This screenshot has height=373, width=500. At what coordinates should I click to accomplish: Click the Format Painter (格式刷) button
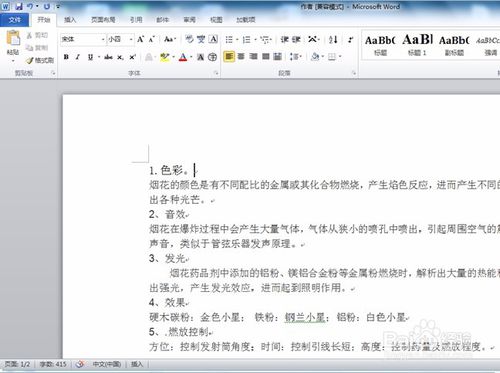tap(40, 60)
